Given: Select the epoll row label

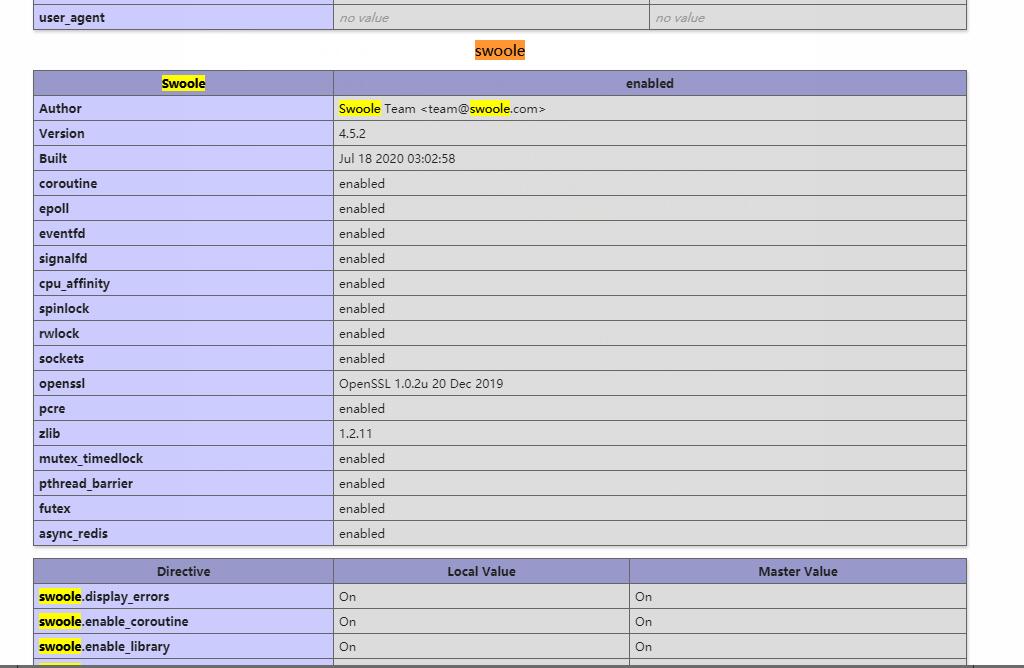Looking at the screenshot, I should pyautogui.click(x=54, y=208).
